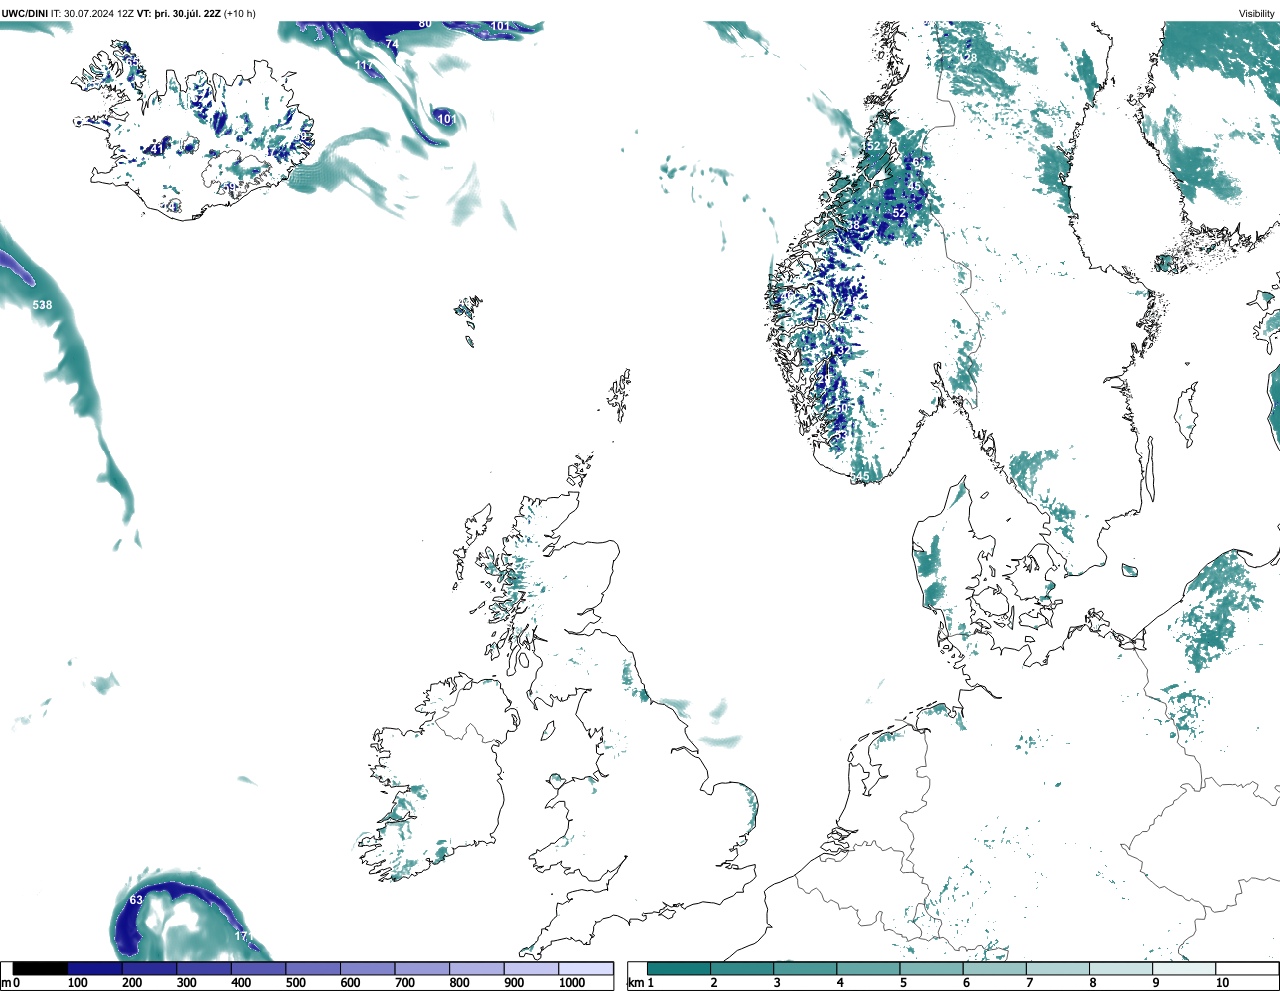
Task: Select the 3–4 km legend swatch
Action: [805, 969]
